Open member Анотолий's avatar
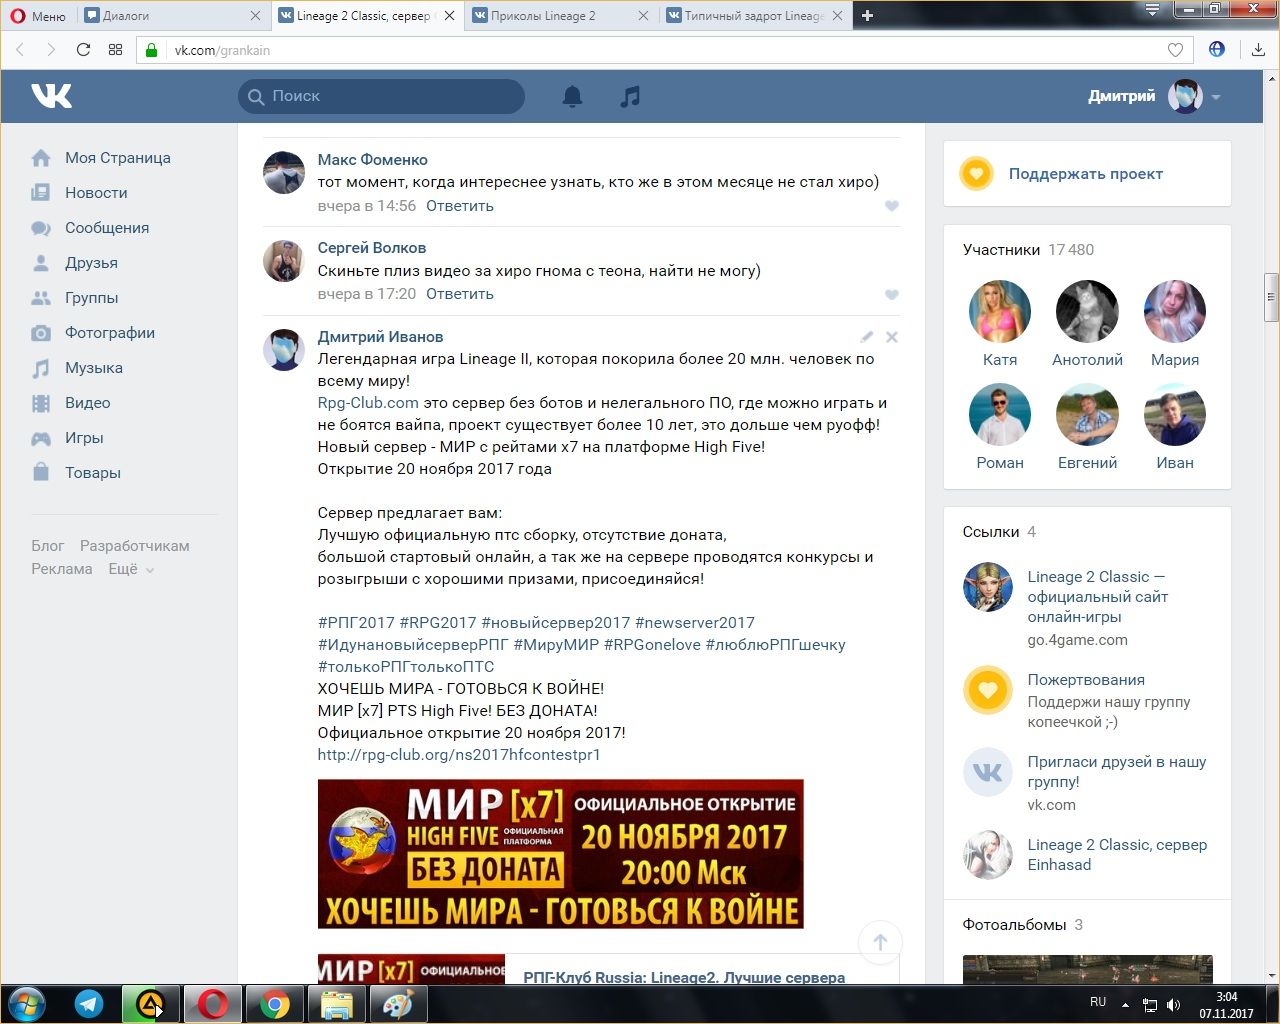This screenshot has width=1280, height=1024. [x=1087, y=311]
